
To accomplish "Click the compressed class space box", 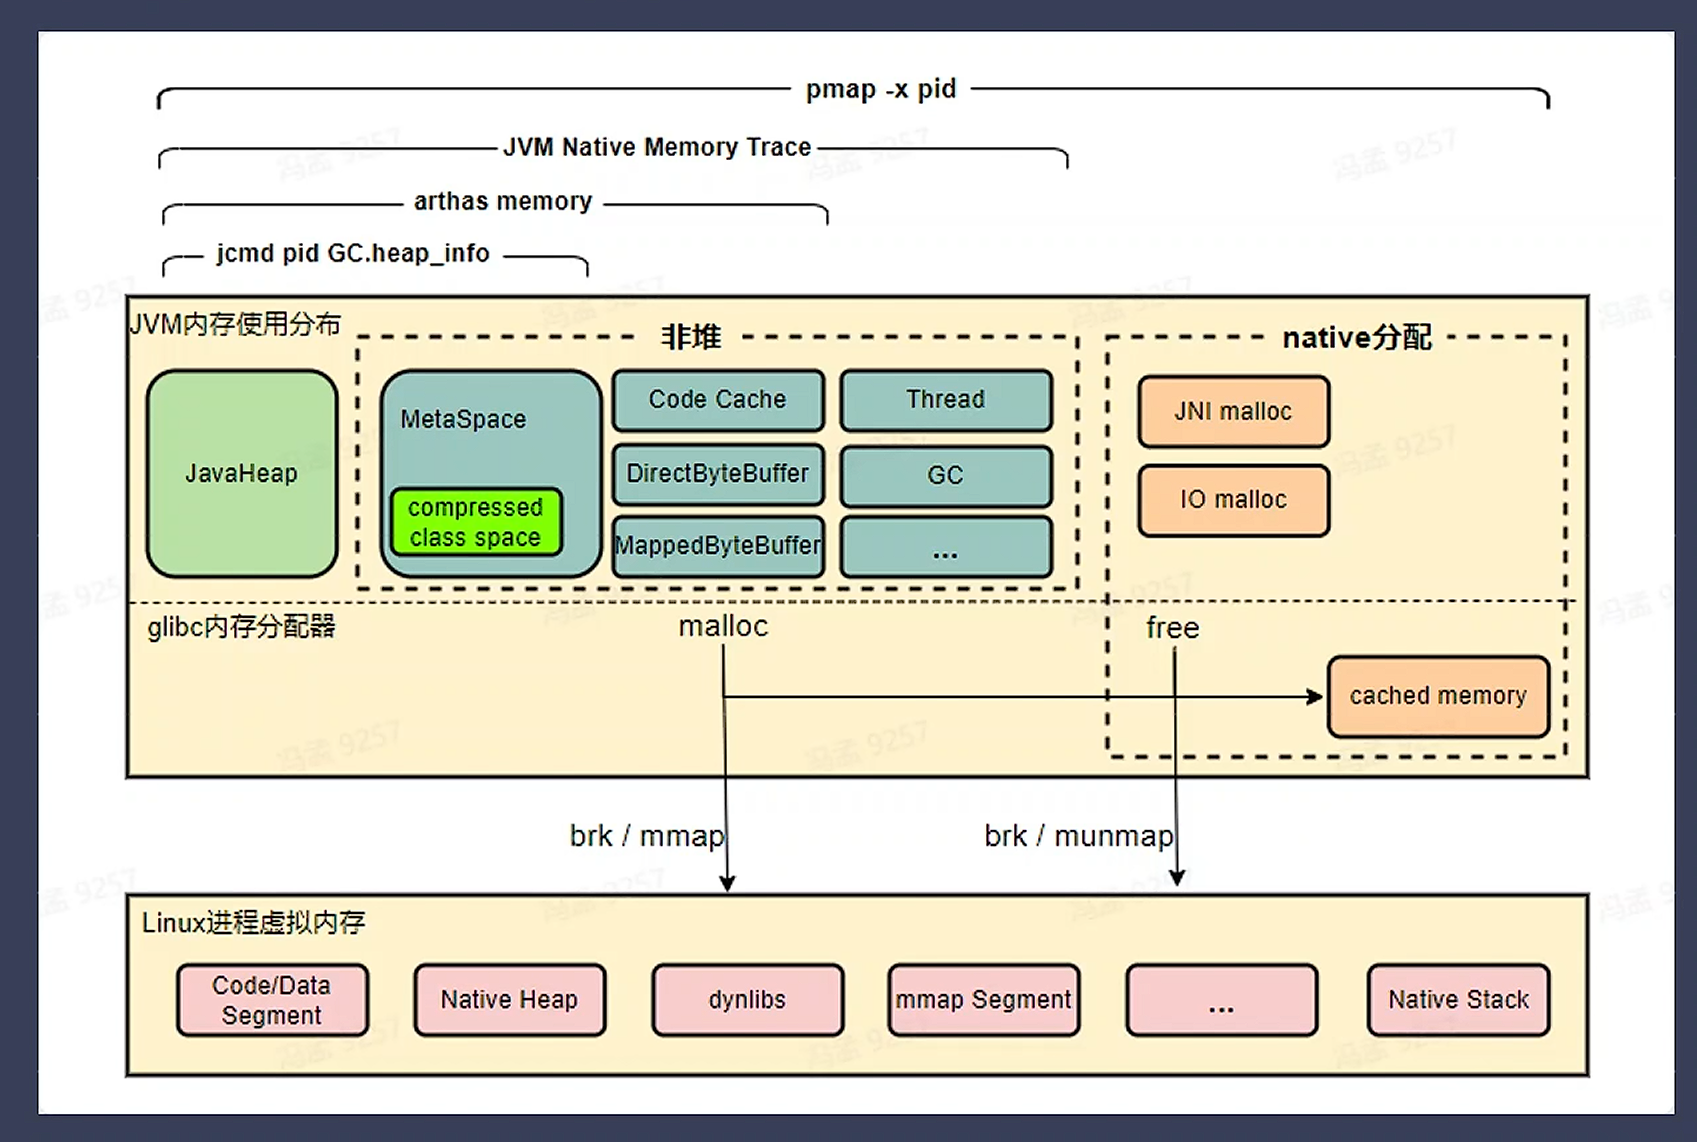I will pos(475,521).
